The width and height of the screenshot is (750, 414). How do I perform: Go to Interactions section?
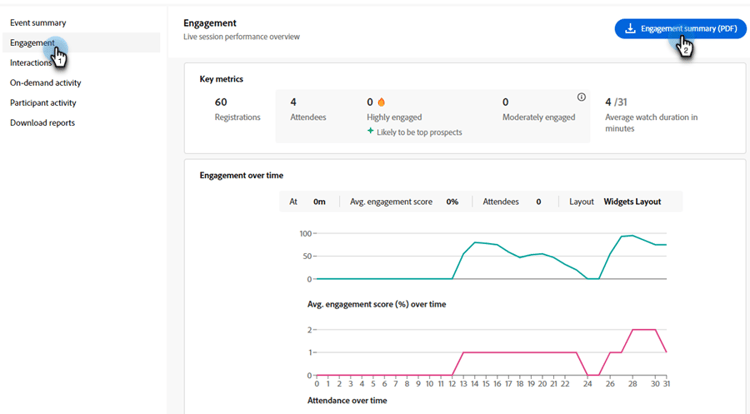click(30, 63)
